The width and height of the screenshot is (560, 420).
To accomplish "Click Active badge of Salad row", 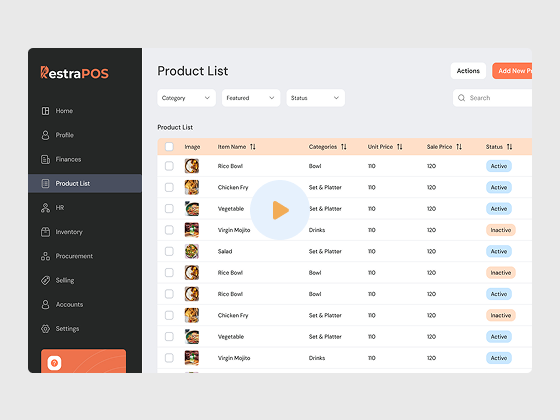I will click(x=499, y=251).
